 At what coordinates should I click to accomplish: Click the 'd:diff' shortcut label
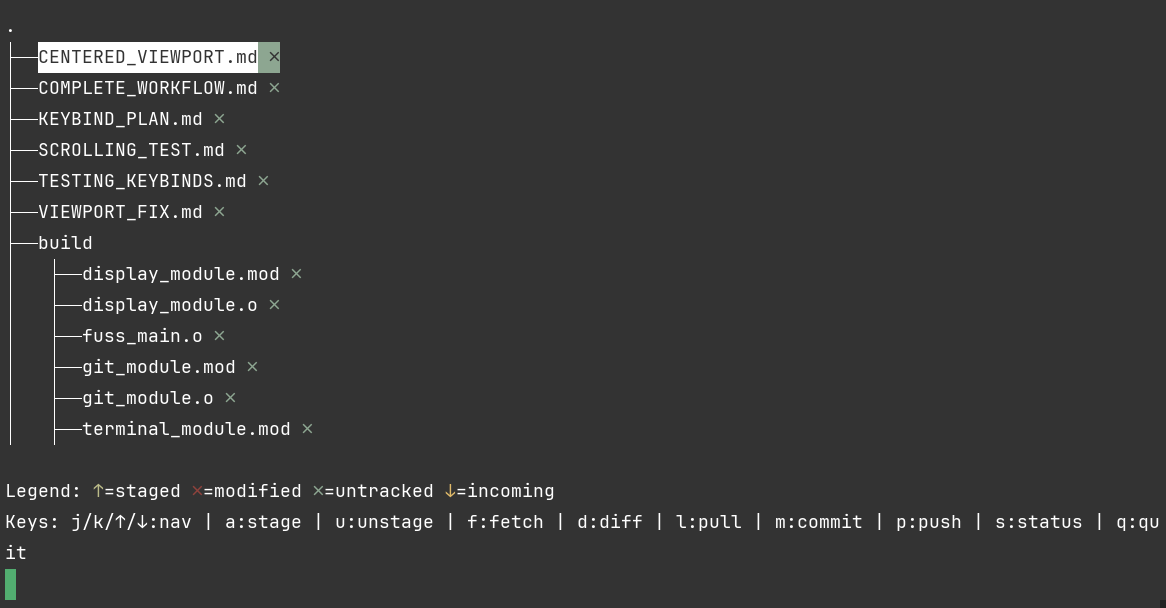609,522
